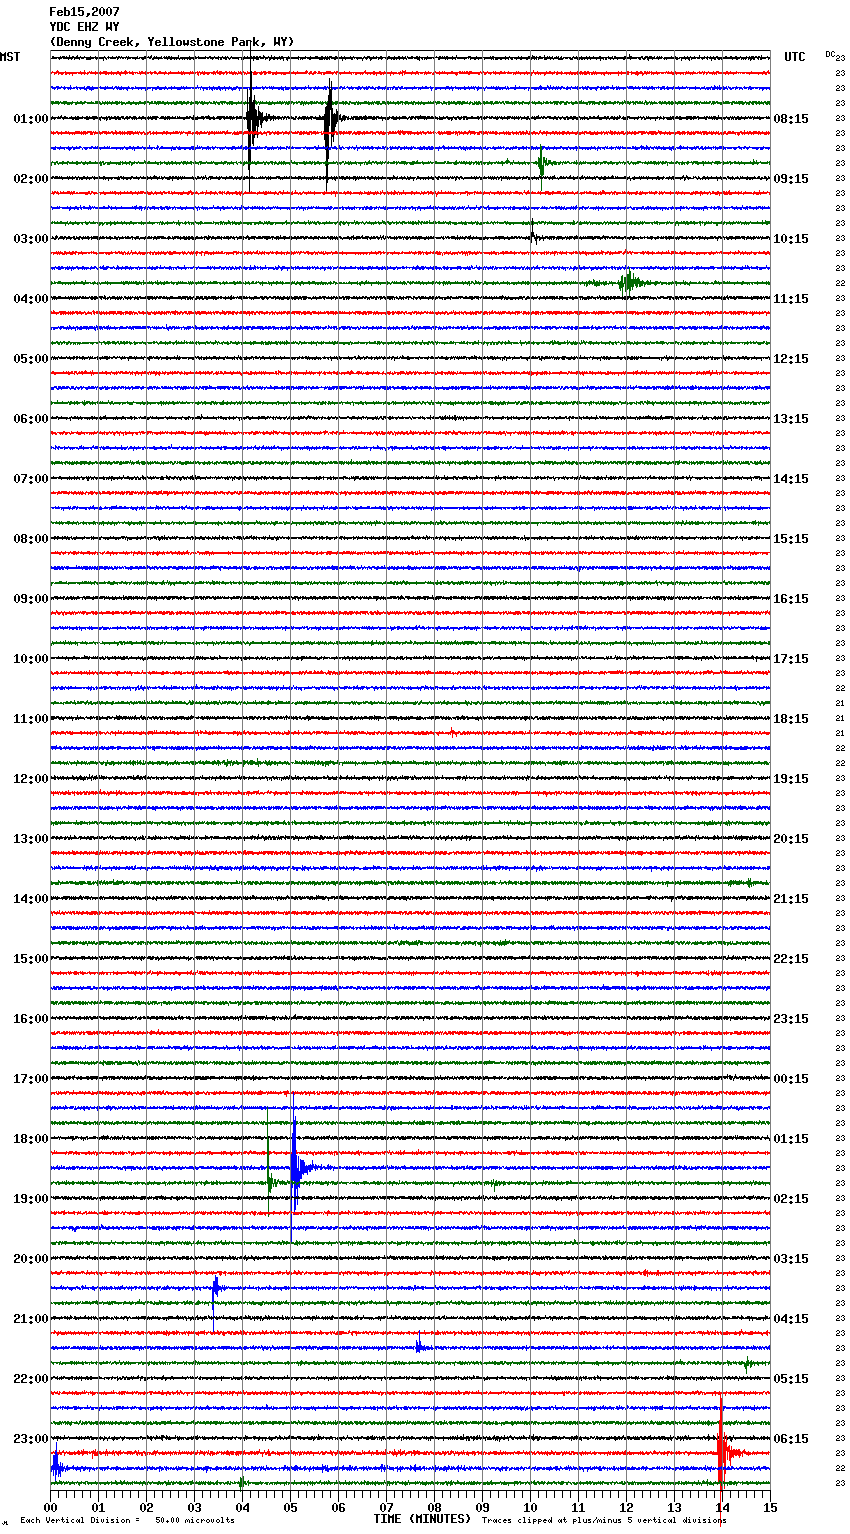
Task: Select the "15:15" UTC time label
Action: [791, 539]
